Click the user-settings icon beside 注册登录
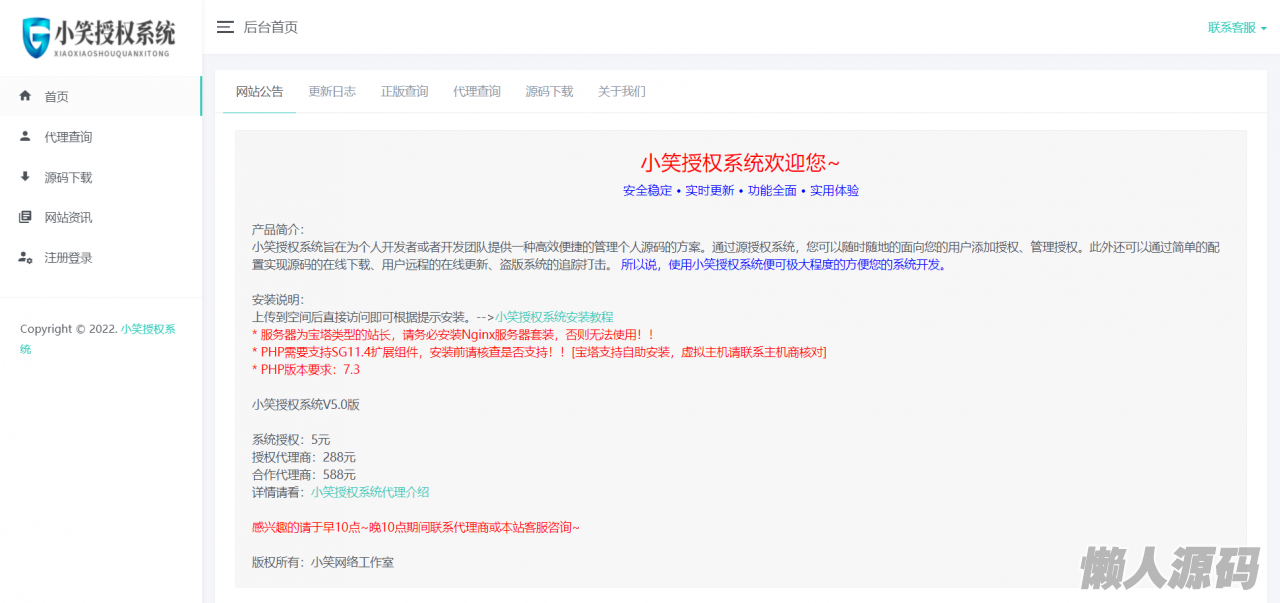 click(x=25, y=257)
